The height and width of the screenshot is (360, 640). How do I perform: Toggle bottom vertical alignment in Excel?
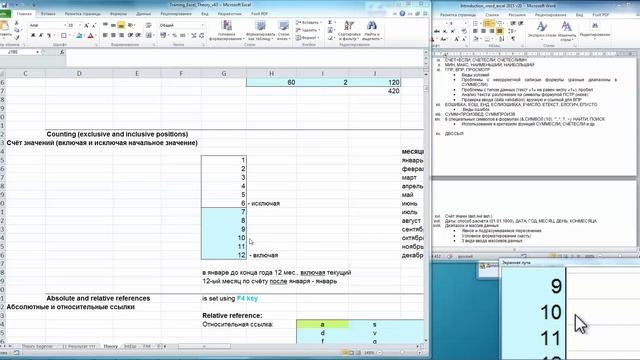[121, 25]
